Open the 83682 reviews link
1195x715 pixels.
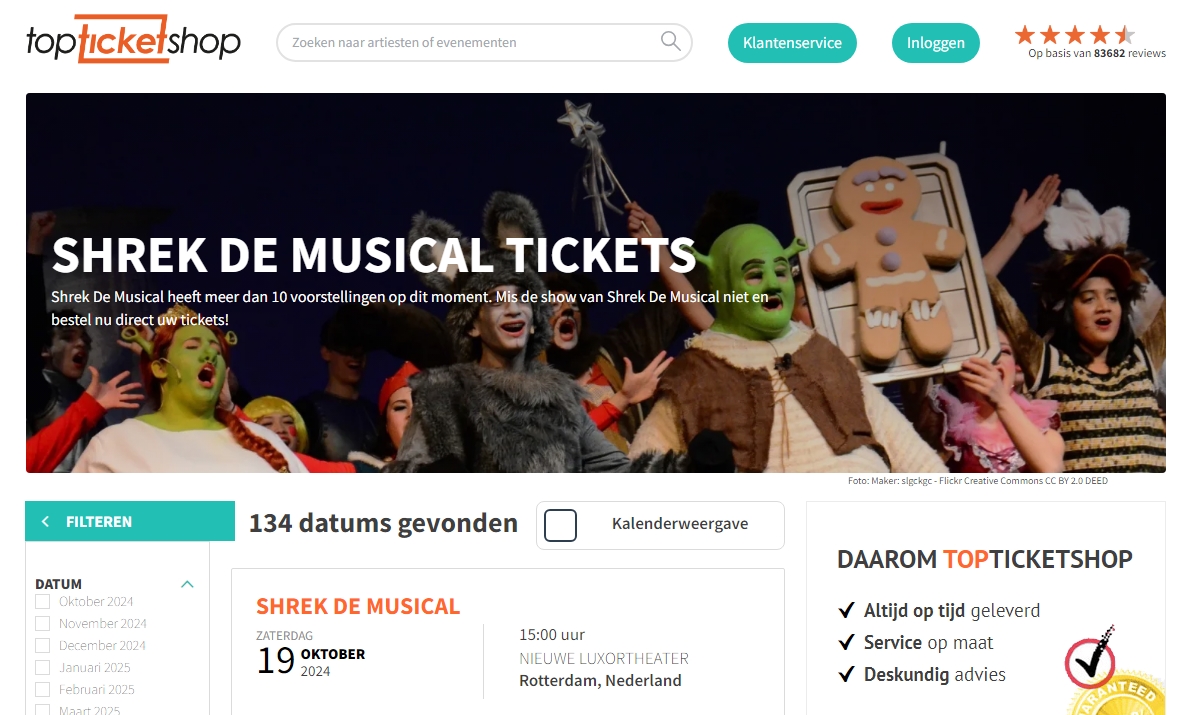[x=1097, y=53]
